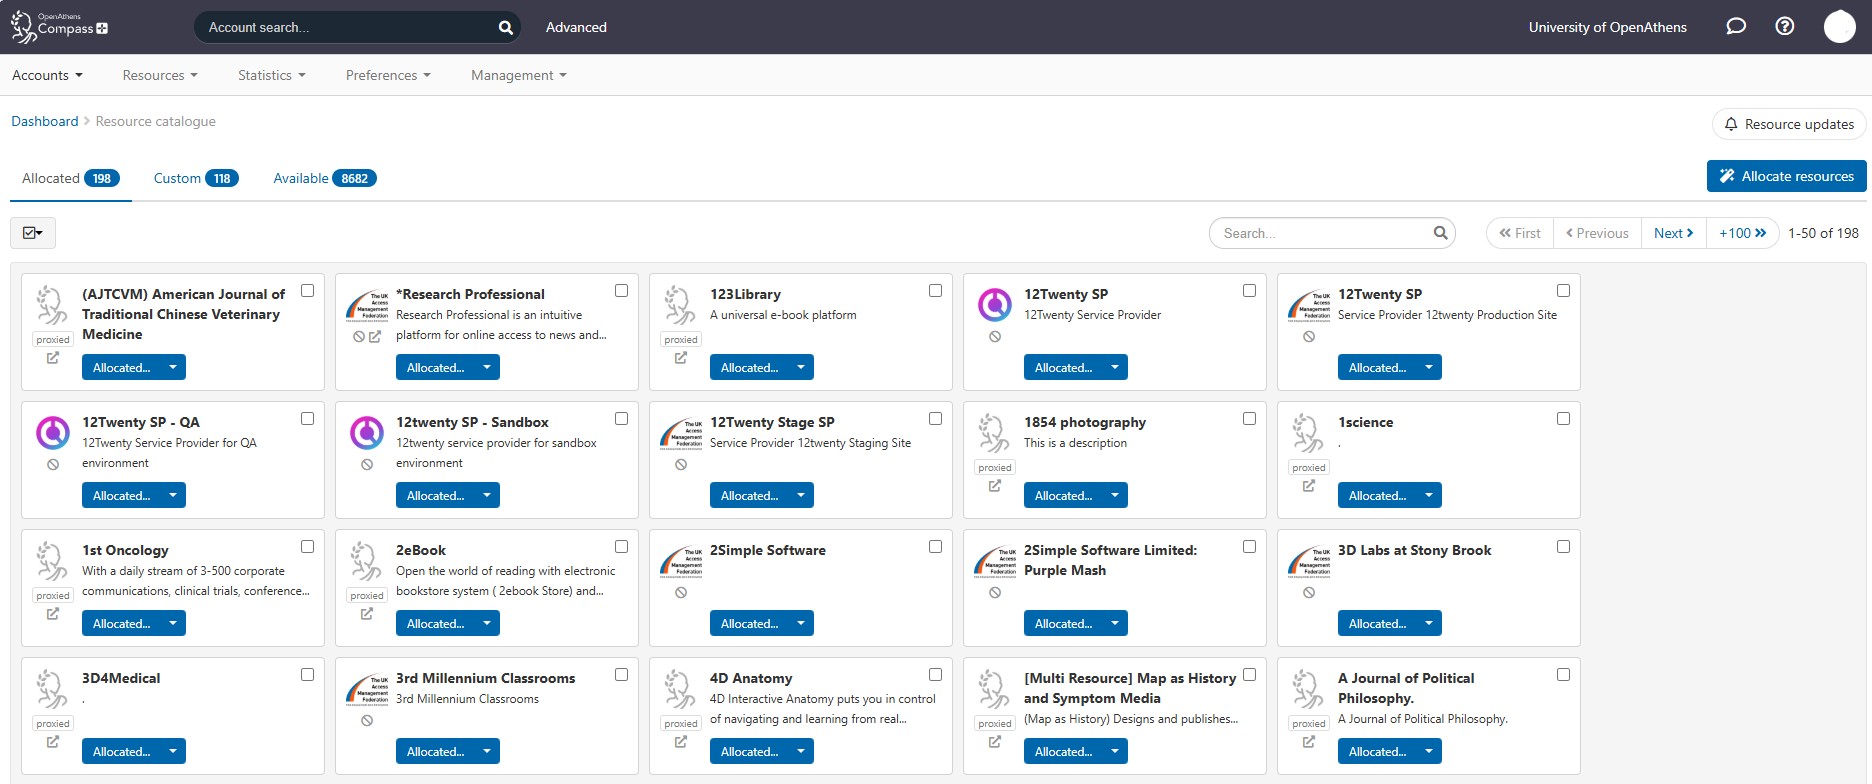Viewport: 1872px width, 784px height.
Task: Click the Allocate resources button
Action: (1786, 176)
